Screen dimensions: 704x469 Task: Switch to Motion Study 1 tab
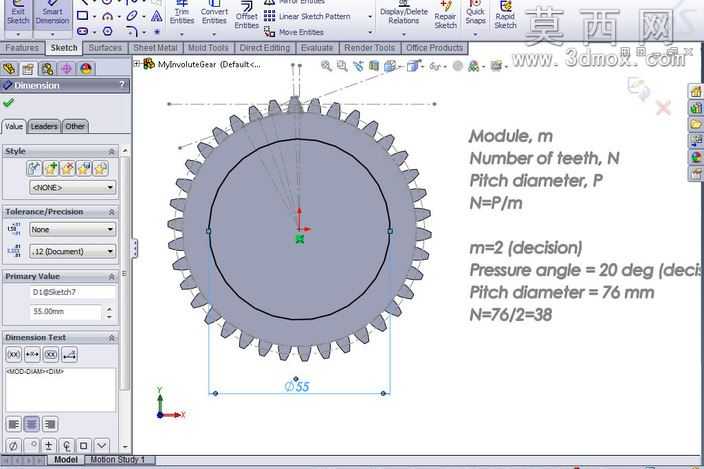click(118, 460)
